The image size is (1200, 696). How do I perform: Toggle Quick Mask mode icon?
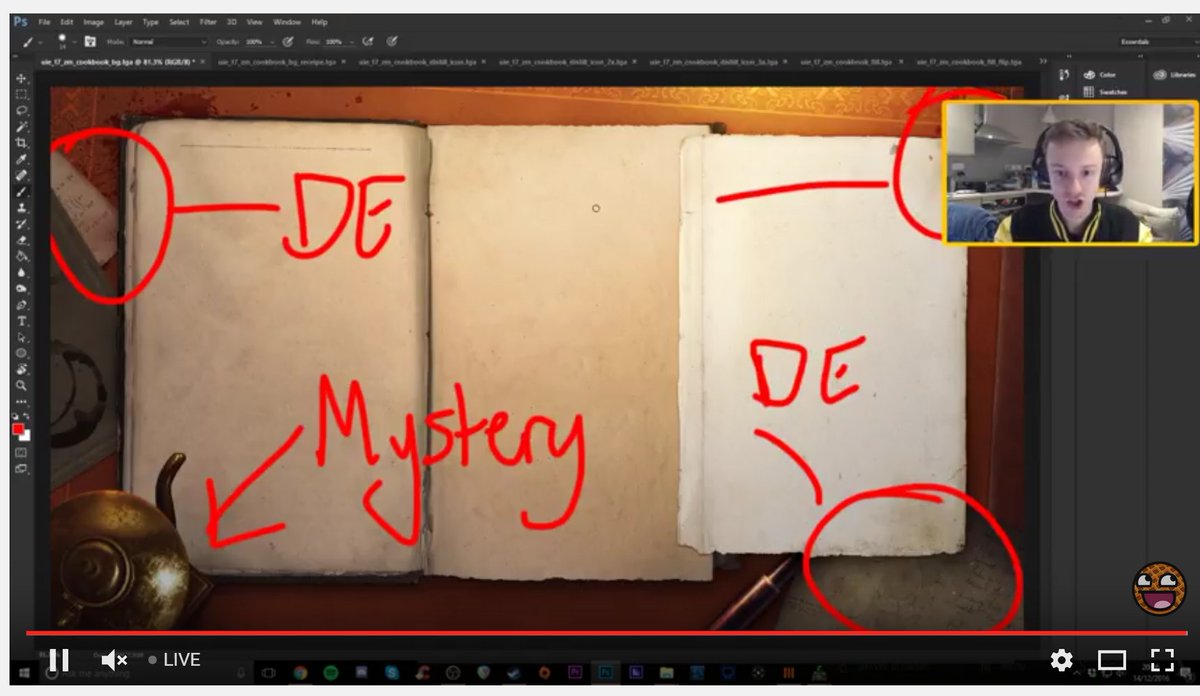pos(22,452)
